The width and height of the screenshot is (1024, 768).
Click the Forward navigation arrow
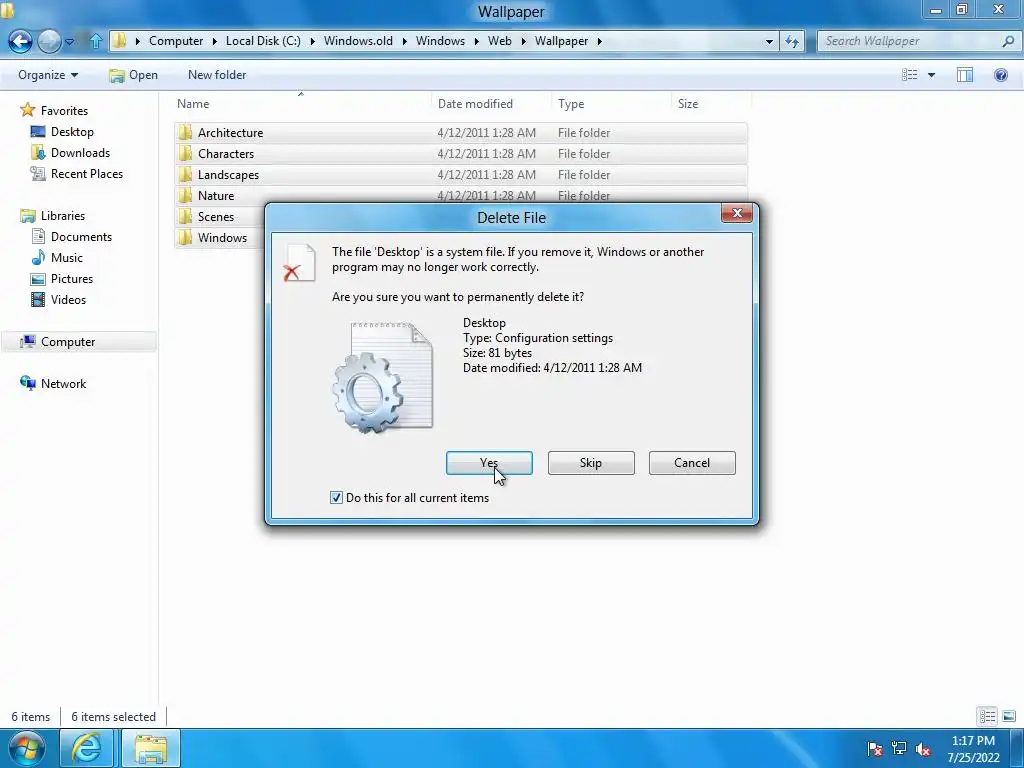49,41
